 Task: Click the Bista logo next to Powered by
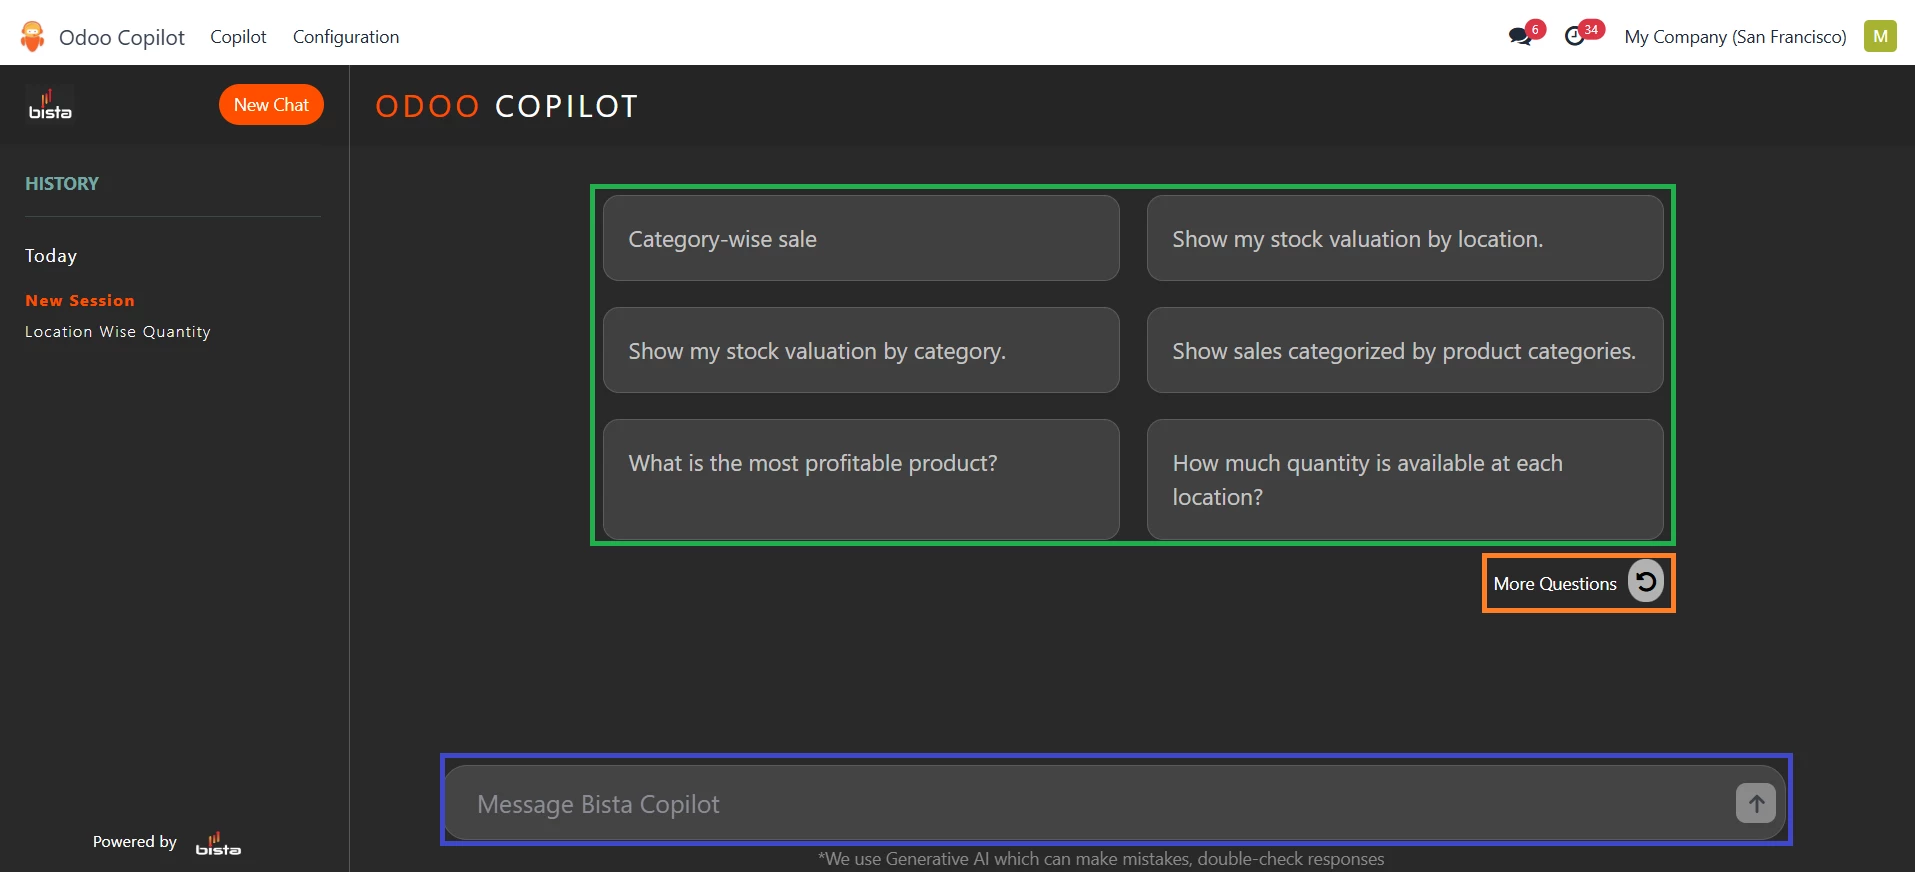[218, 843]
